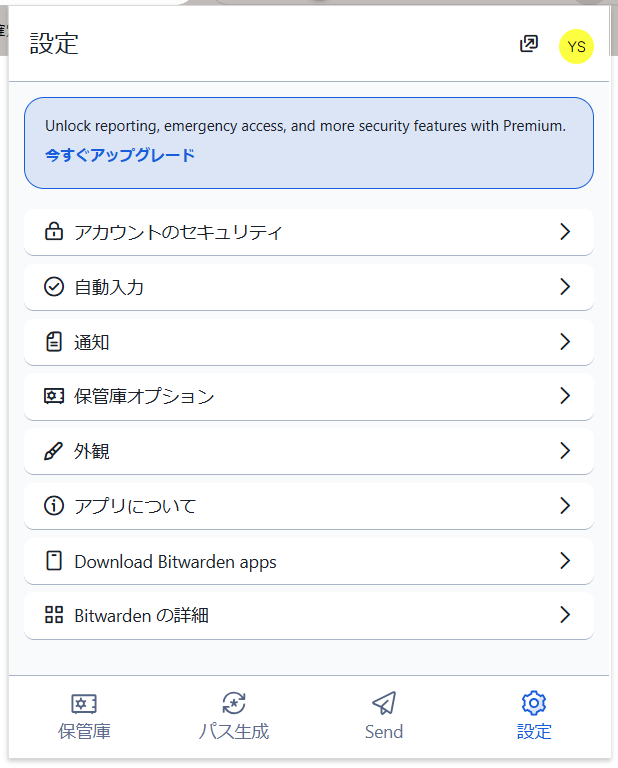Click the 今すぐアップグレード link
618x768 pixels.
[x=120, y=155]
